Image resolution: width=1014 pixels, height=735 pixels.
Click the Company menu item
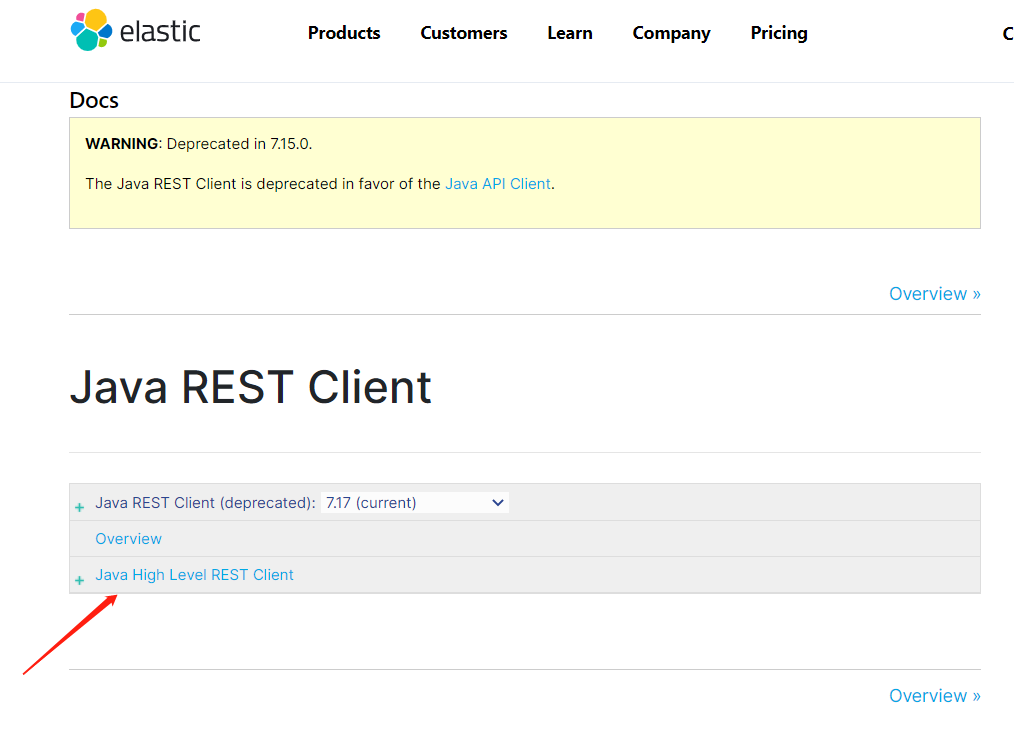pyautogui.click(x=671, y=33)
